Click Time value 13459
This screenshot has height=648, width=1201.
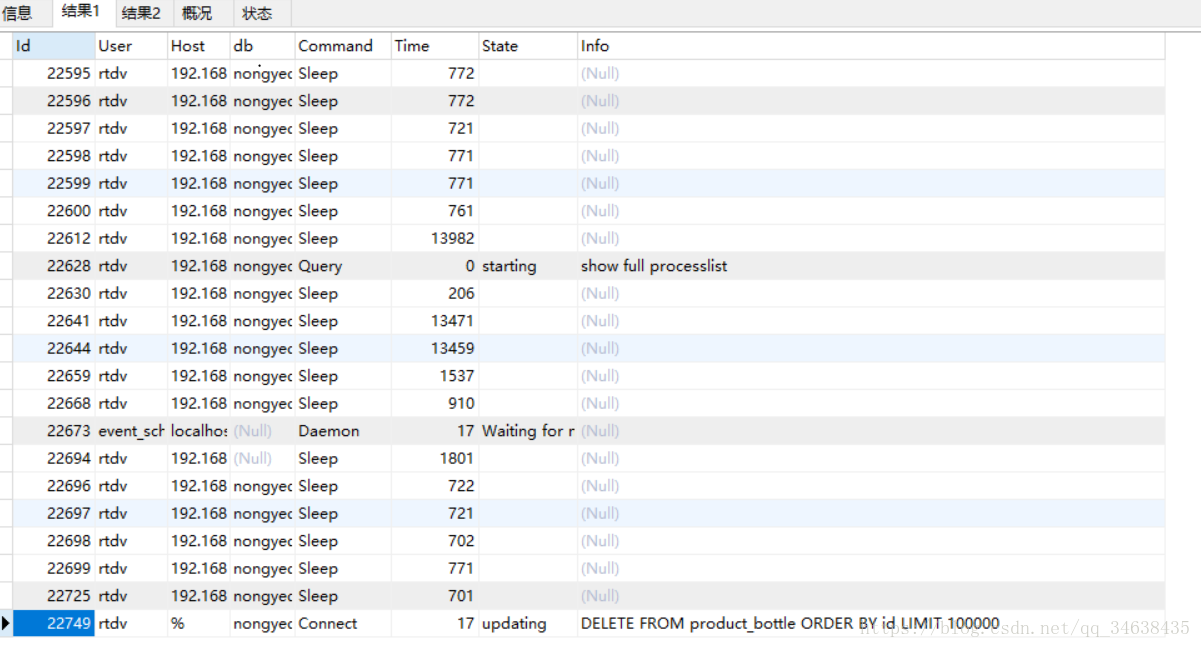435,348
